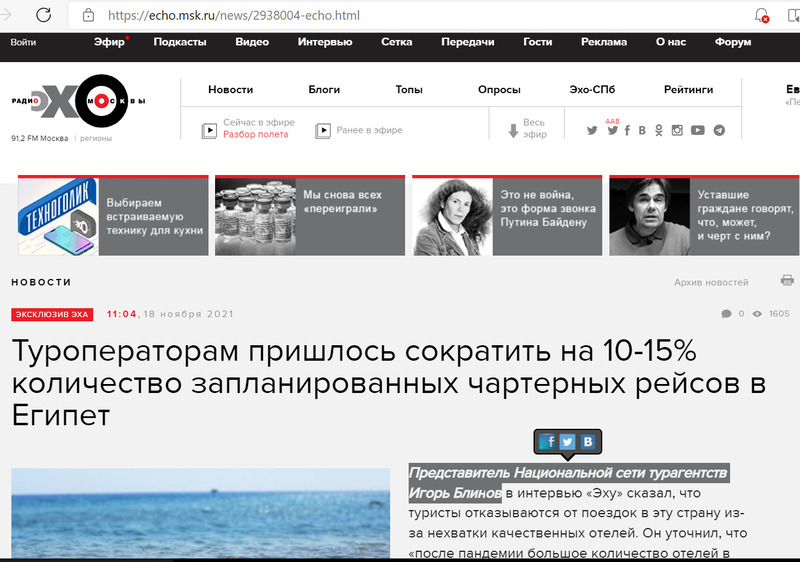Screen dimensions: 800x562
Task: Reload the page with browser refresh button
Action: click(x=43, y=15)
